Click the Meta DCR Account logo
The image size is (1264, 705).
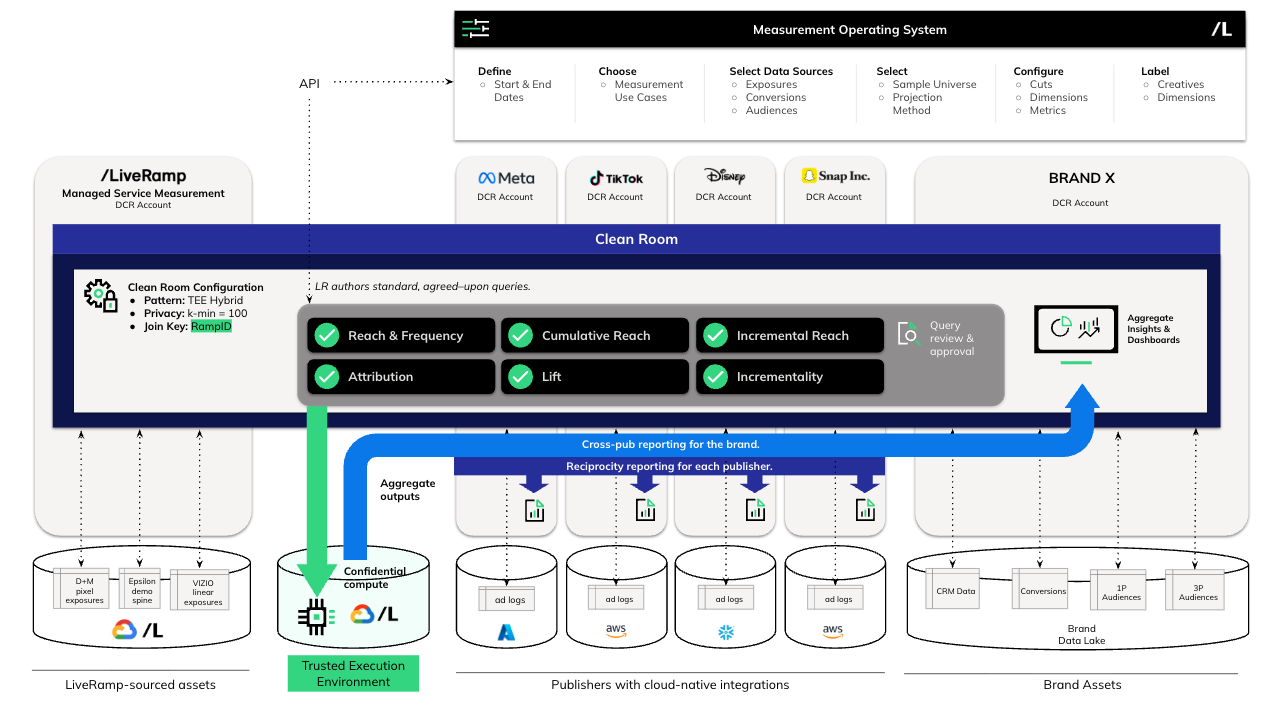[x=506, y=178]
